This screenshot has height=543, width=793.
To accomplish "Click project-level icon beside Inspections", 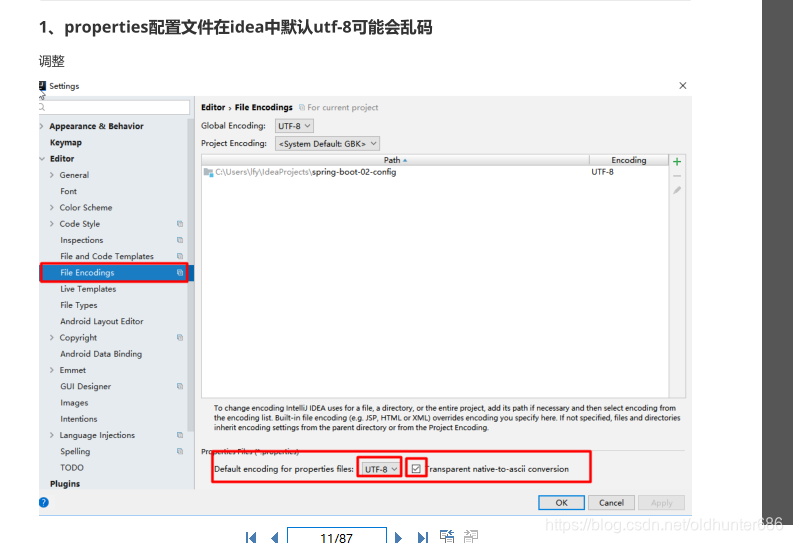I will pyautogui.click(x=180, y=240).
